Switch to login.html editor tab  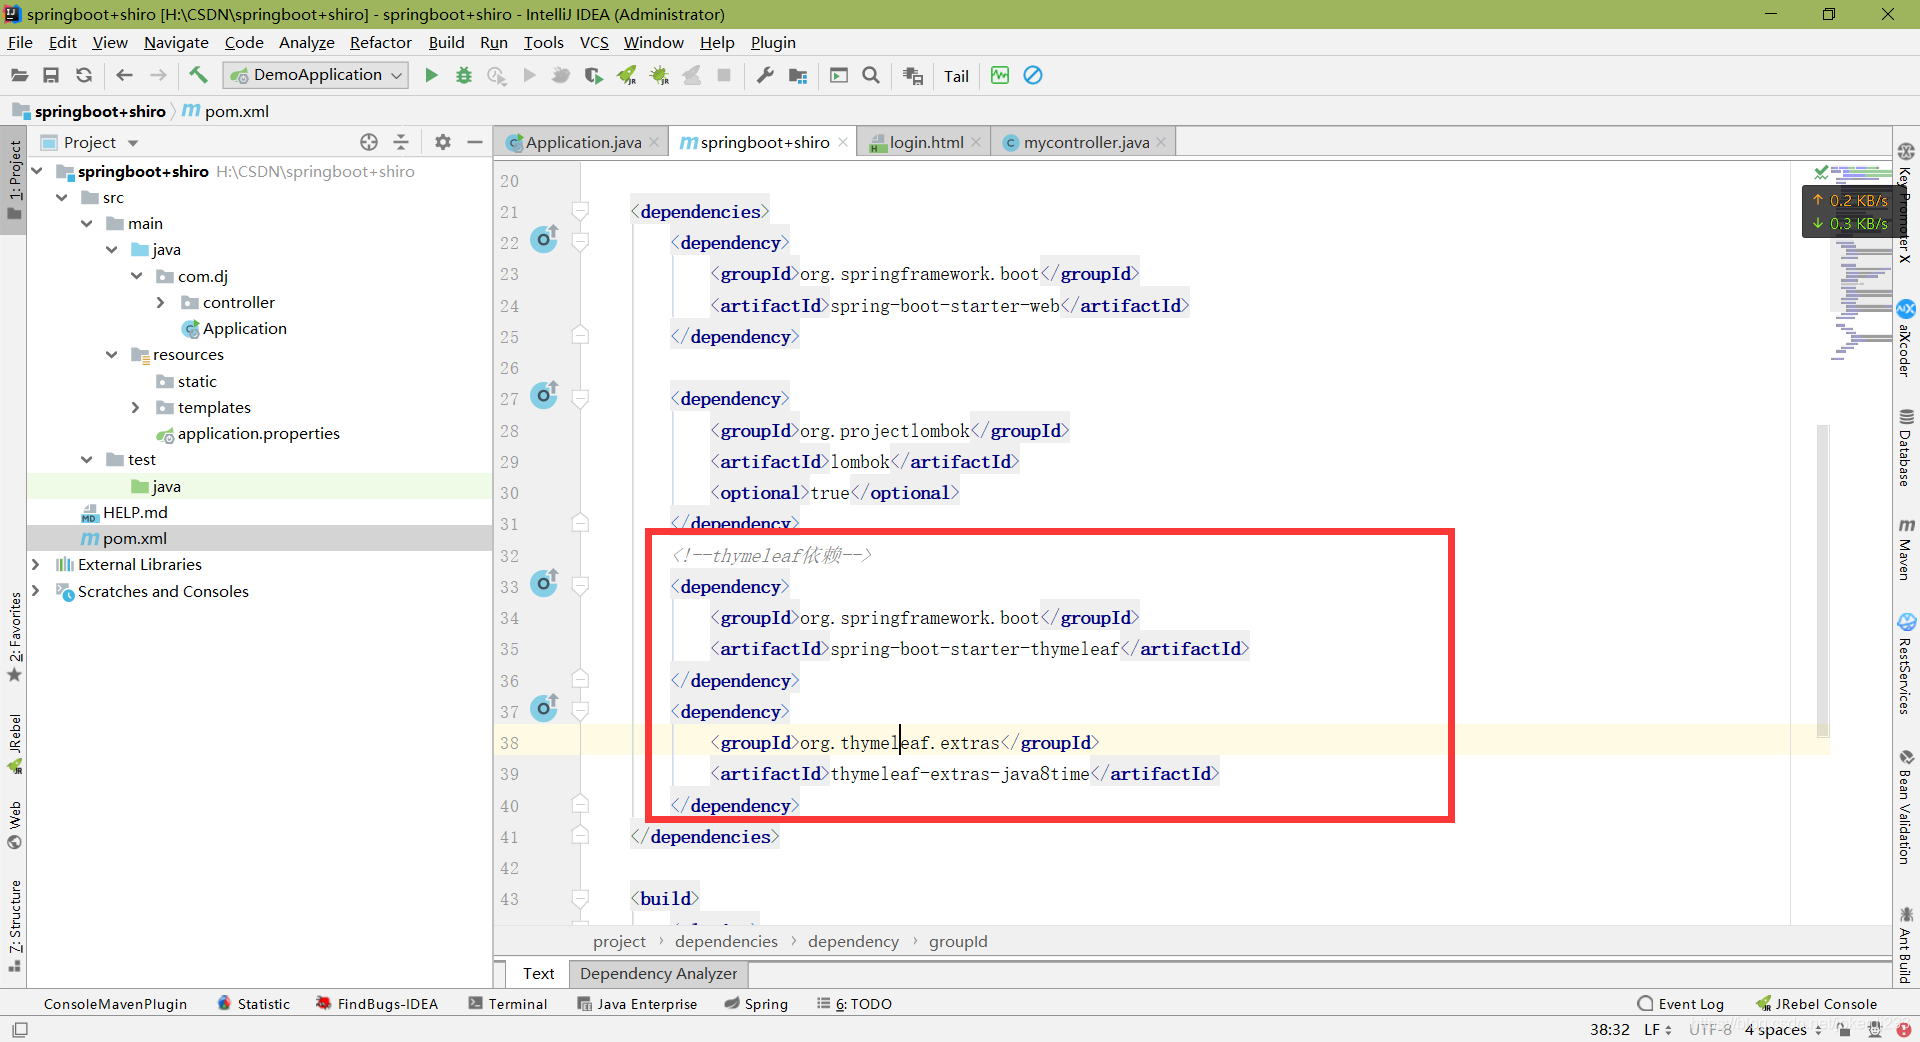pos(926,142)
